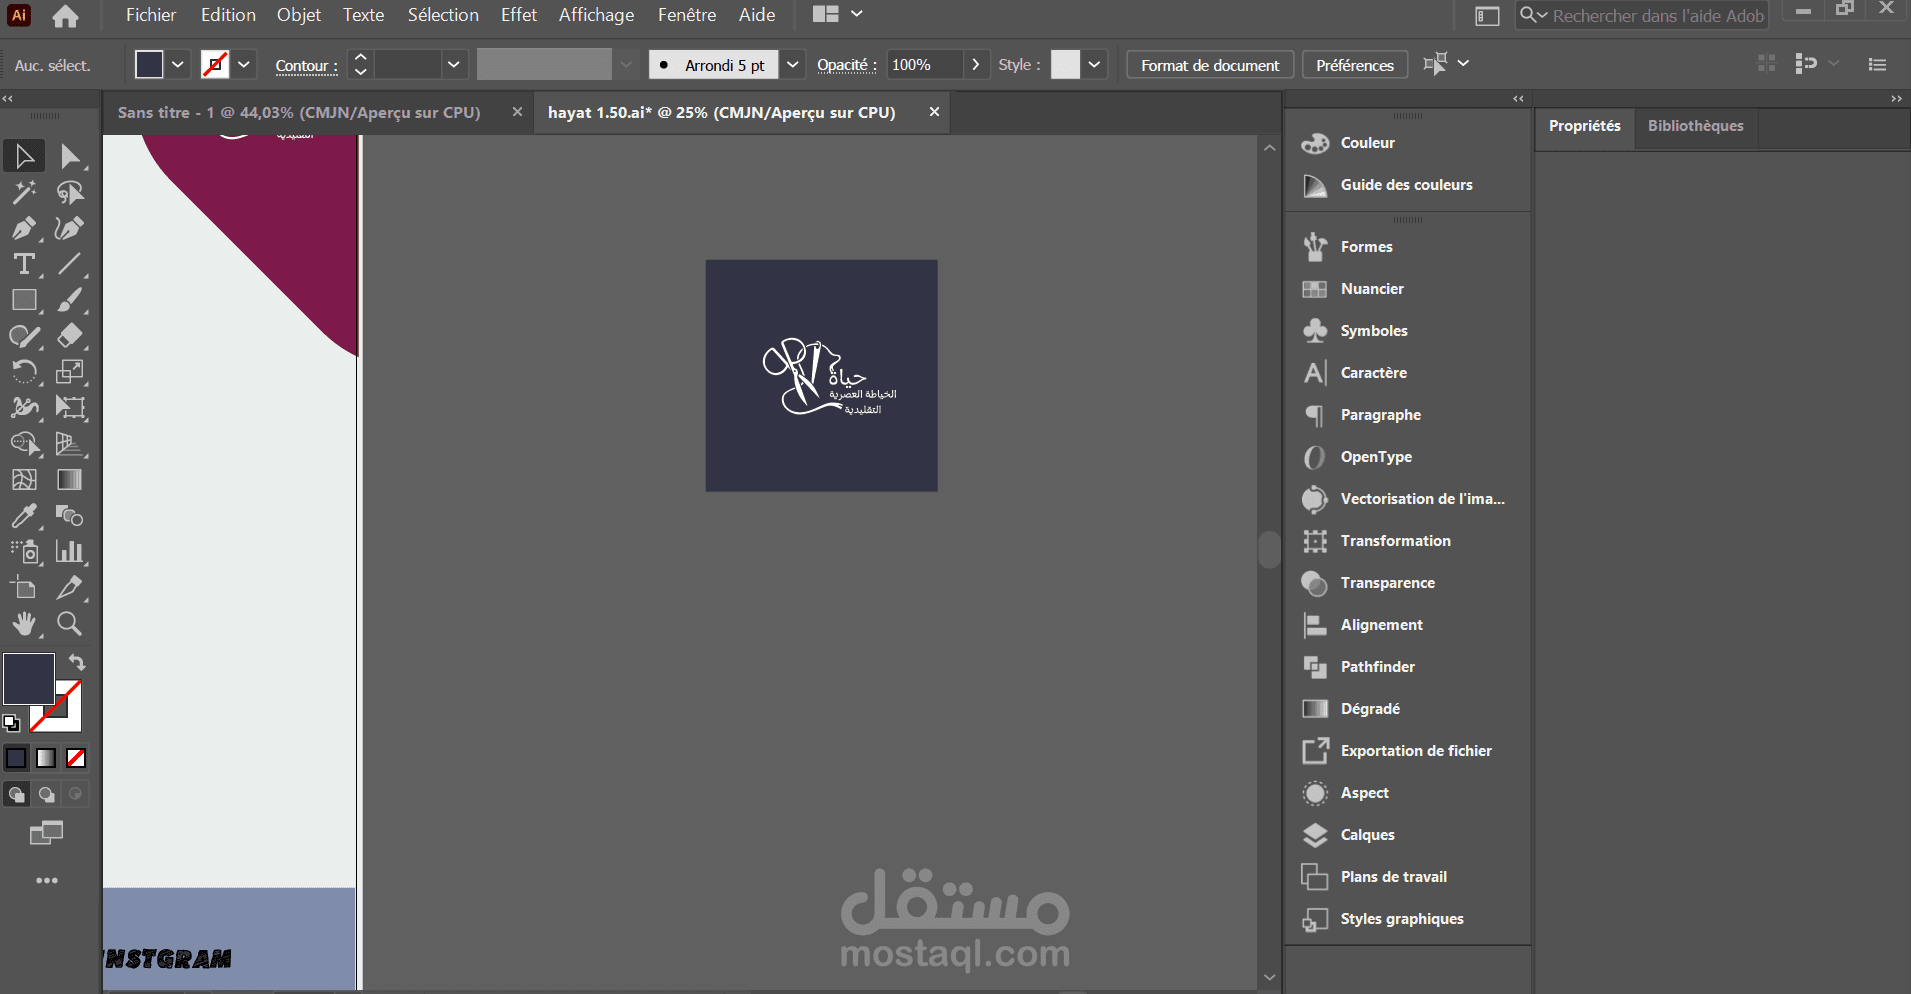This screenshot has height=994, width=1911.
Task: Select the Shape Builder tool
Action: [x=24, y=444]
